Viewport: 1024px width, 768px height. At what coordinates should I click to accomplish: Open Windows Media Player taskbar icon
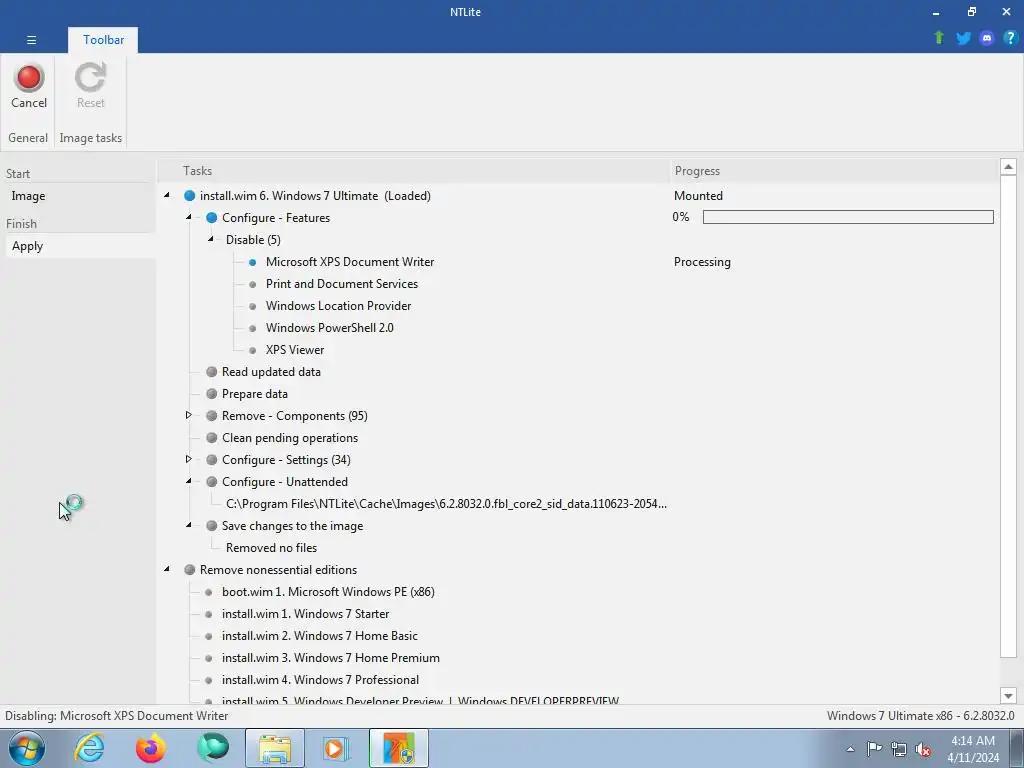click(x=336, y=748)
